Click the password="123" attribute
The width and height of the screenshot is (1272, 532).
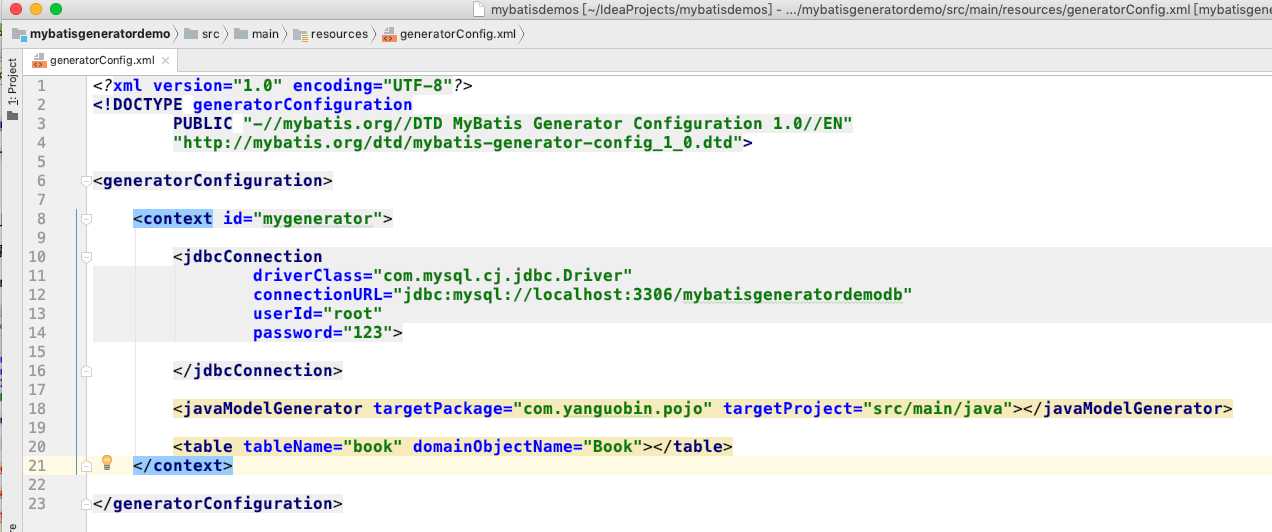pyautogui.click(x=322, y=333)
